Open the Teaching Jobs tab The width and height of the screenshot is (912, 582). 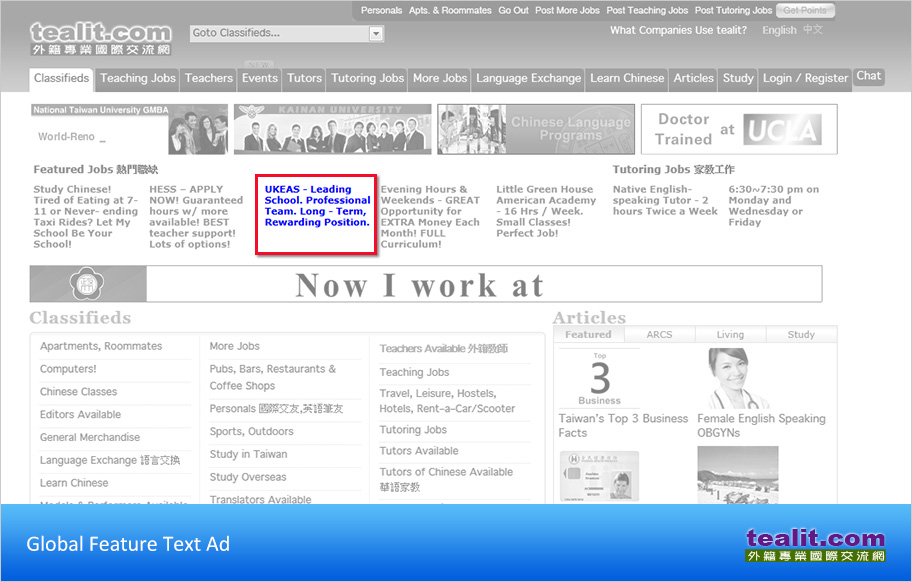tap(138, 78)
